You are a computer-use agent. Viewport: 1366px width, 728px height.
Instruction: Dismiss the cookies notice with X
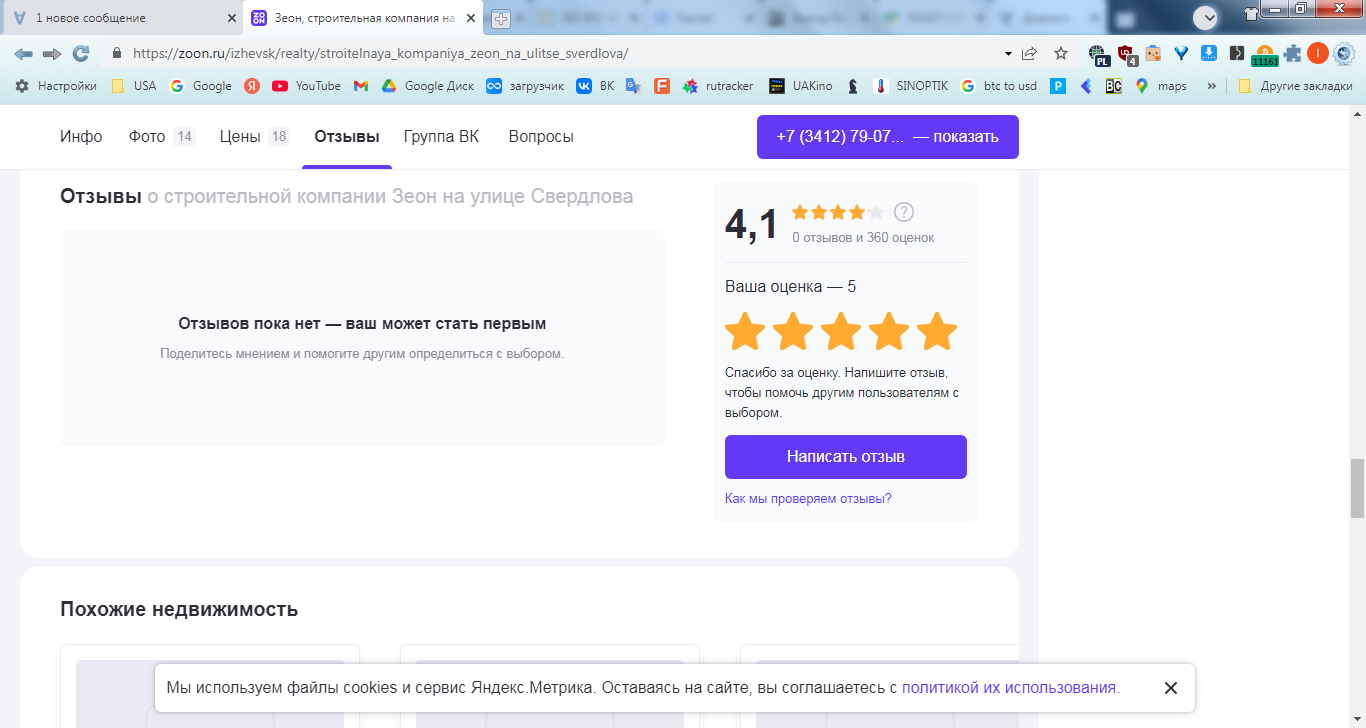(x=1171, y=688)
